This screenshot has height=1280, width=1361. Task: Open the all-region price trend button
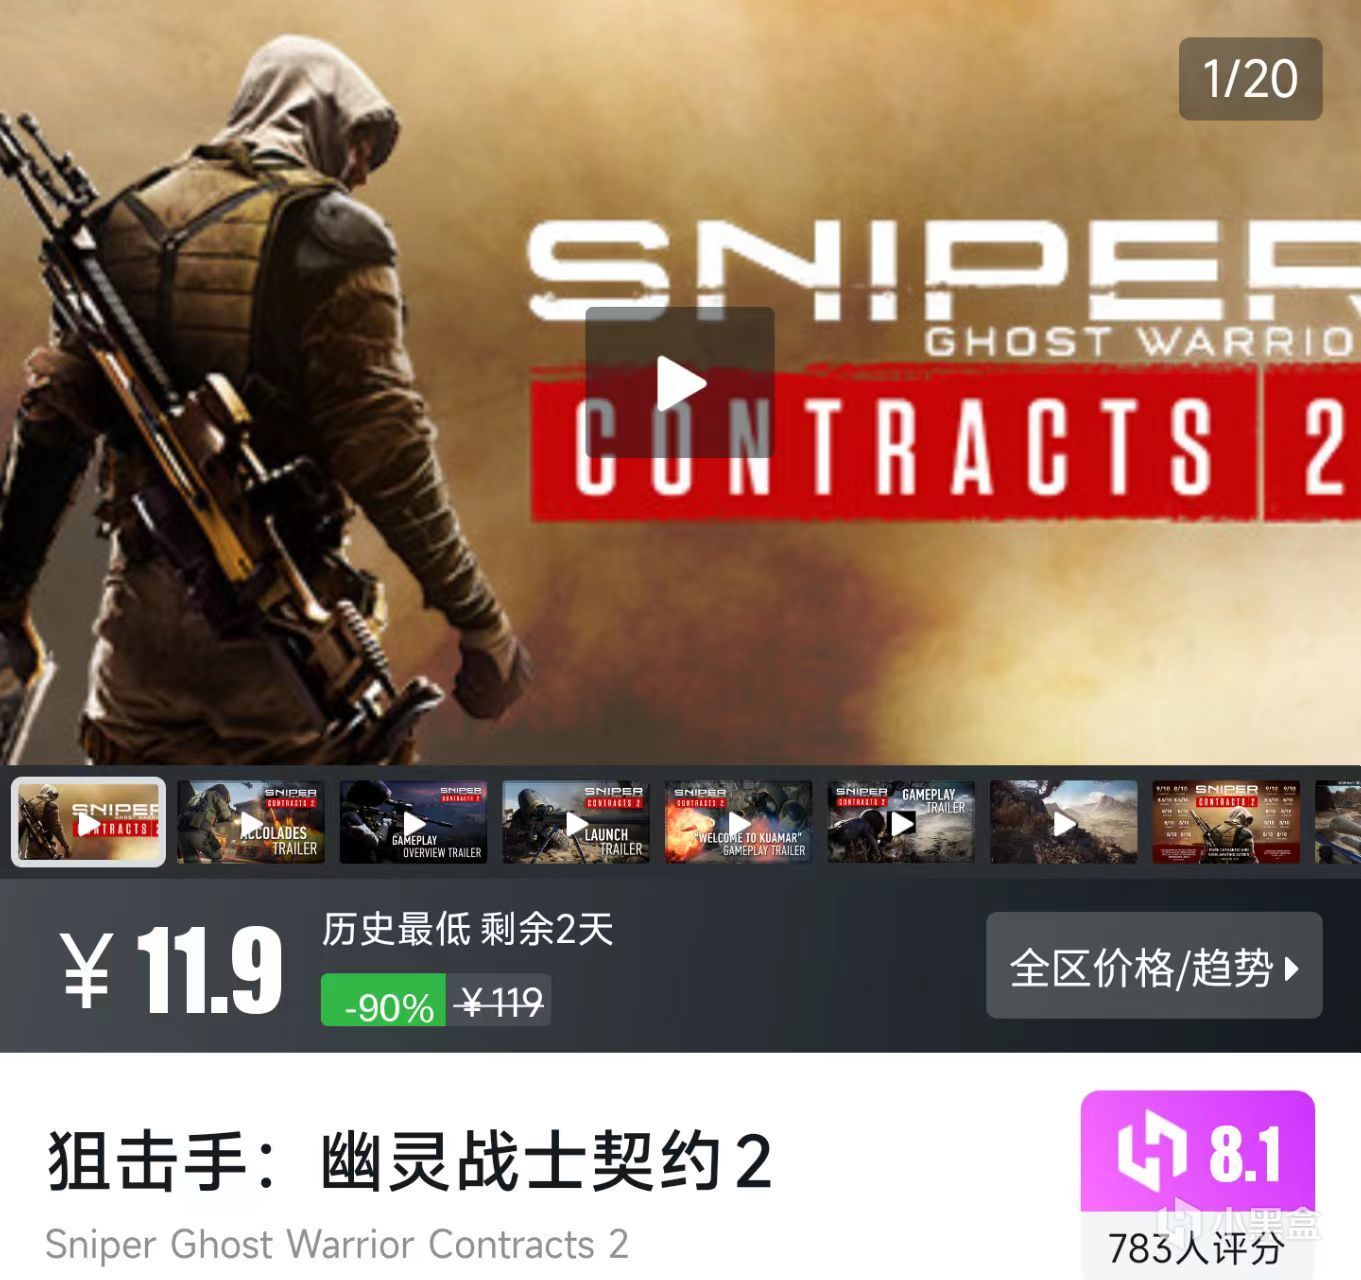coord(1154,965)
